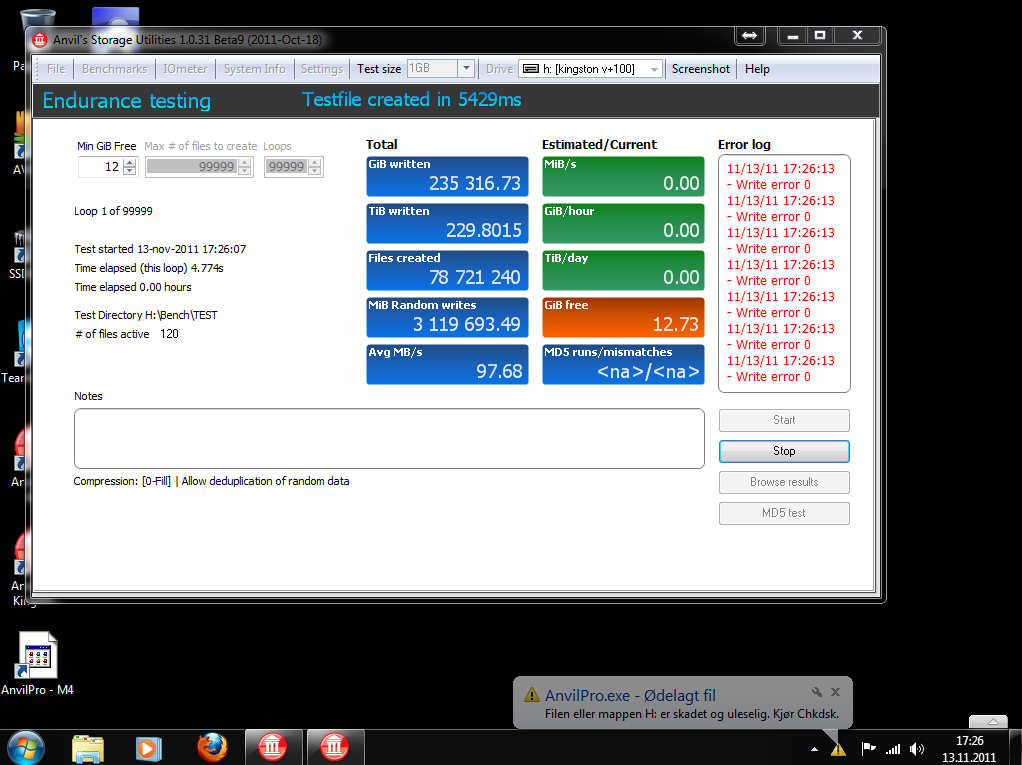Expand the Test size 1GB dropdown
This screenshot has width=1022, height=765.
pyautogui.click(x=465, y=68)
